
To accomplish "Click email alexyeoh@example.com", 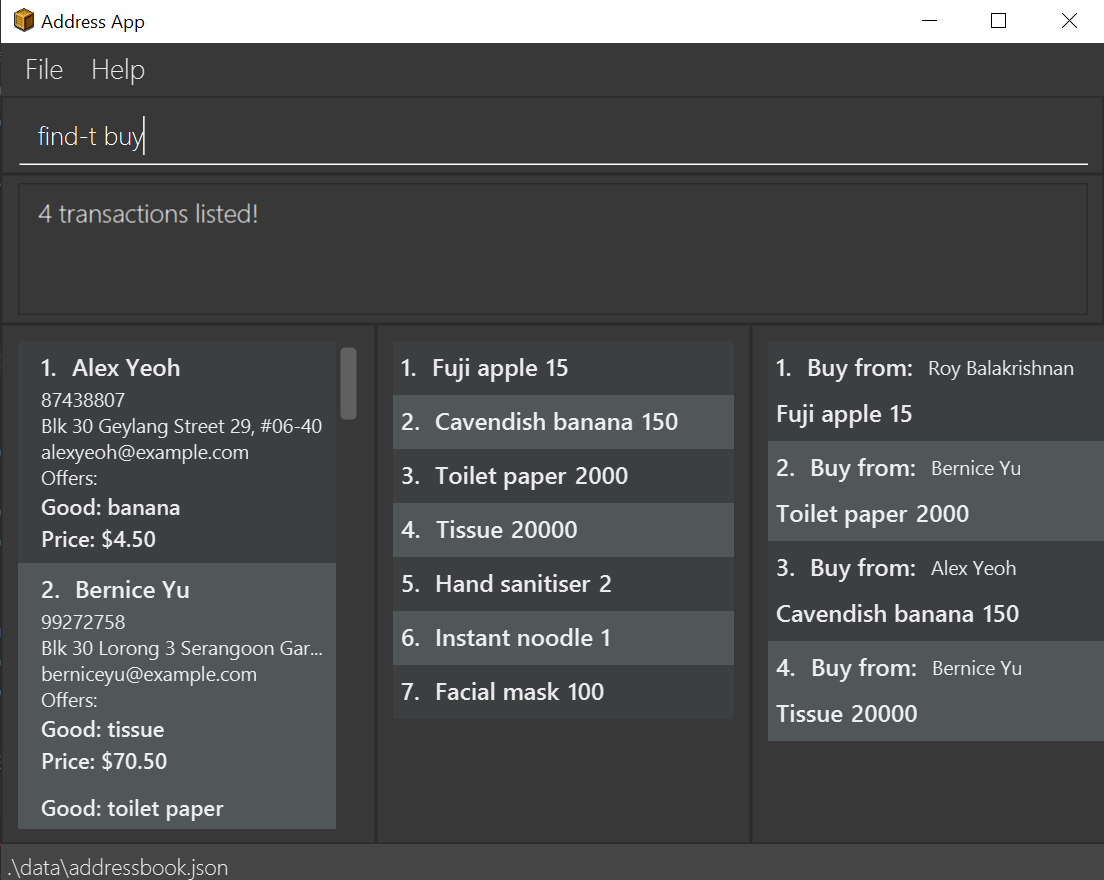I will [x=145, y=452].
